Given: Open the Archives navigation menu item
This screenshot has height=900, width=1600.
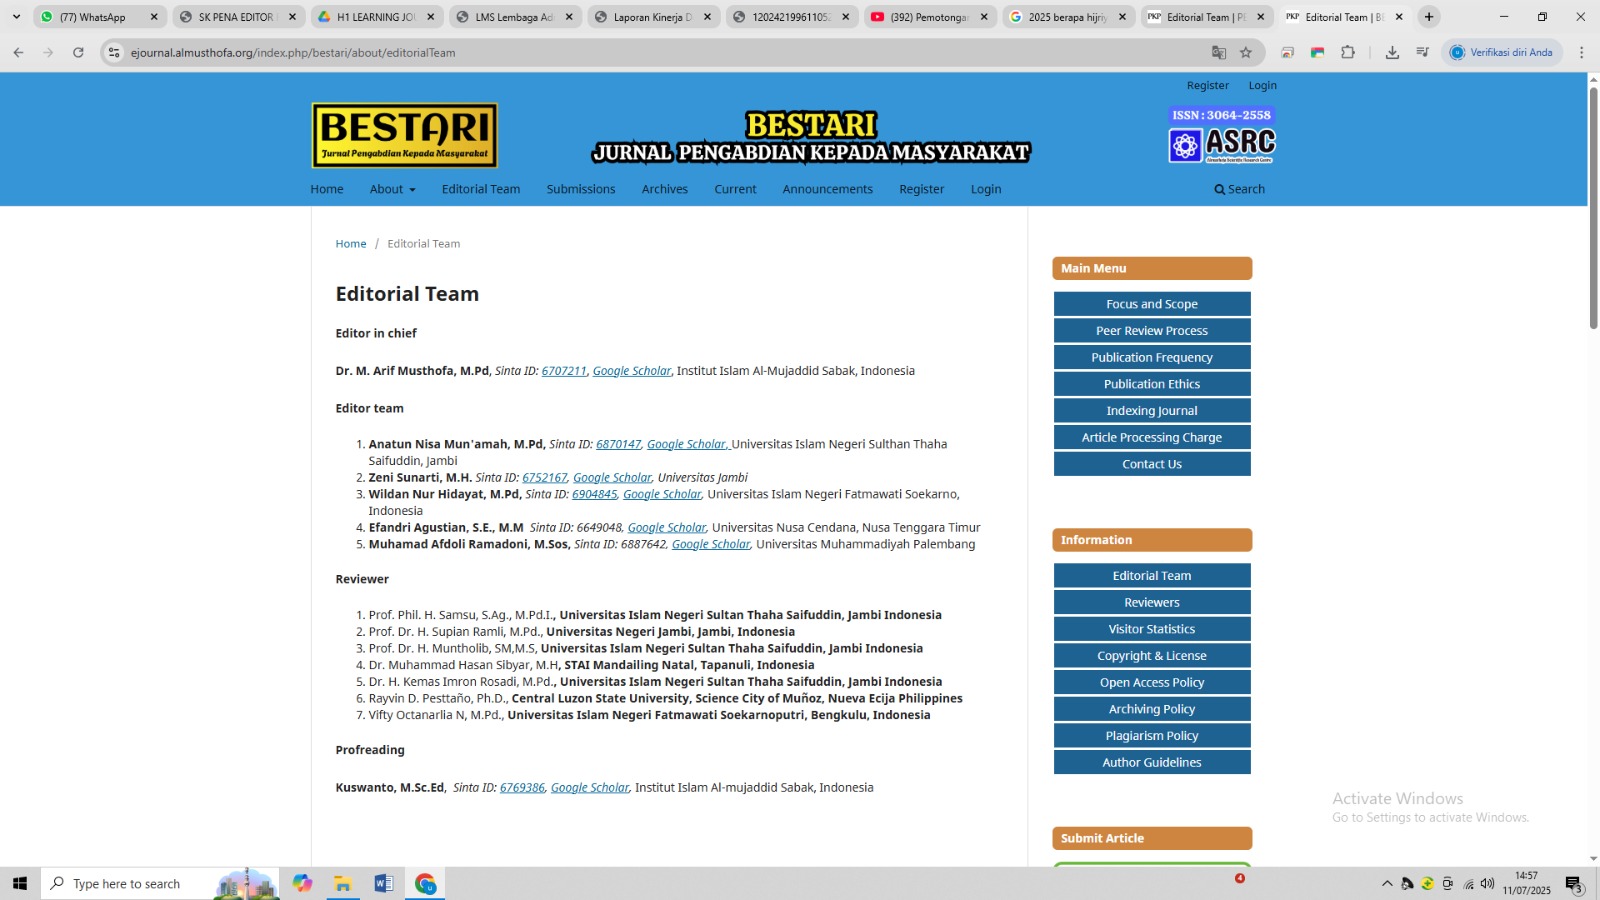Looking at the screenshot, I should (664, 189).
